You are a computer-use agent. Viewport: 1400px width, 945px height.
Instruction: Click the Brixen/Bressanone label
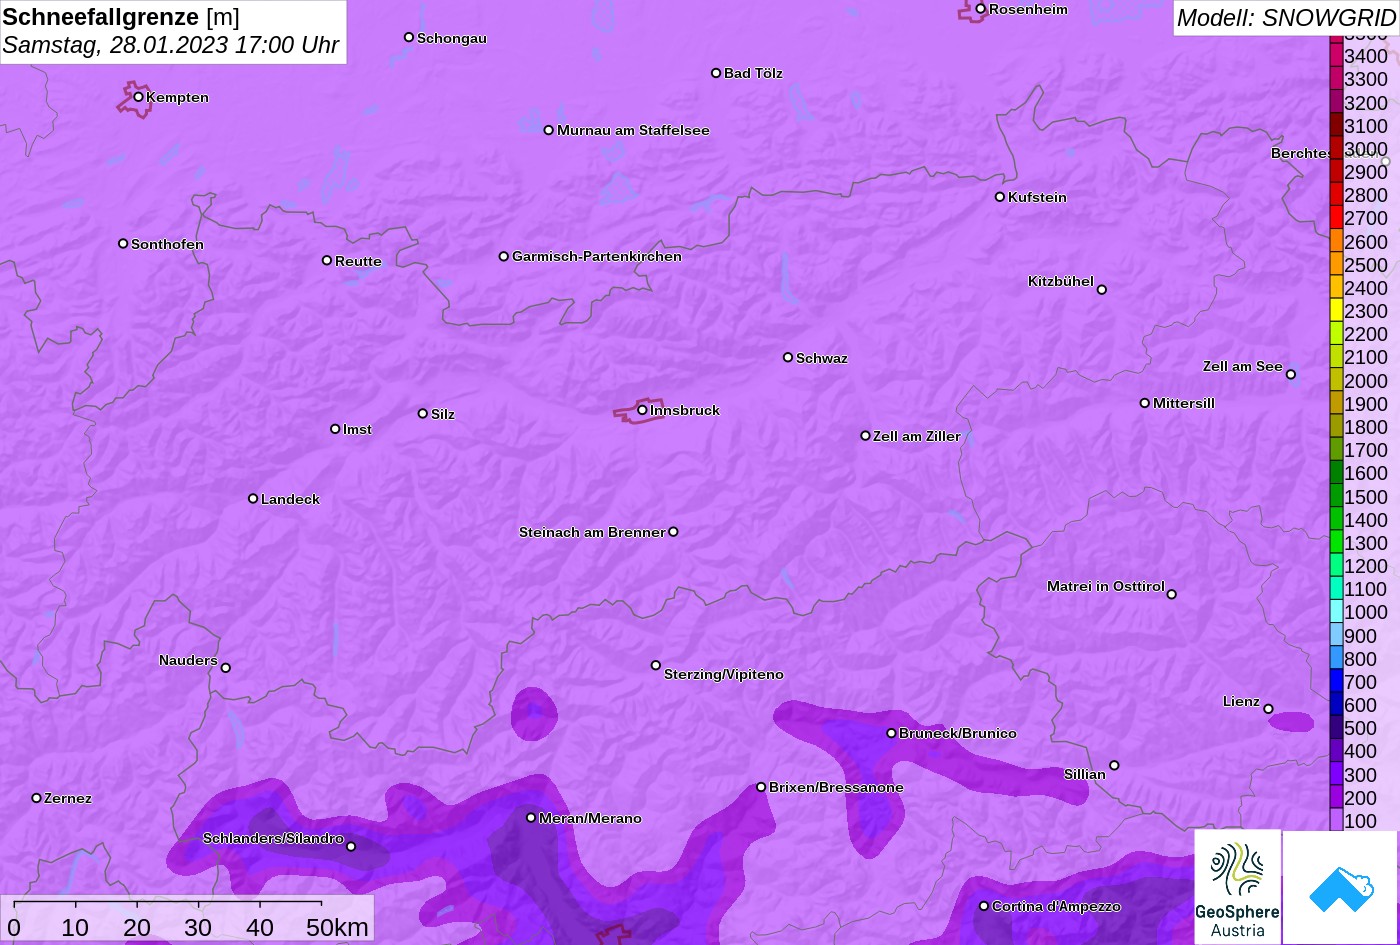tap(836, 787)
